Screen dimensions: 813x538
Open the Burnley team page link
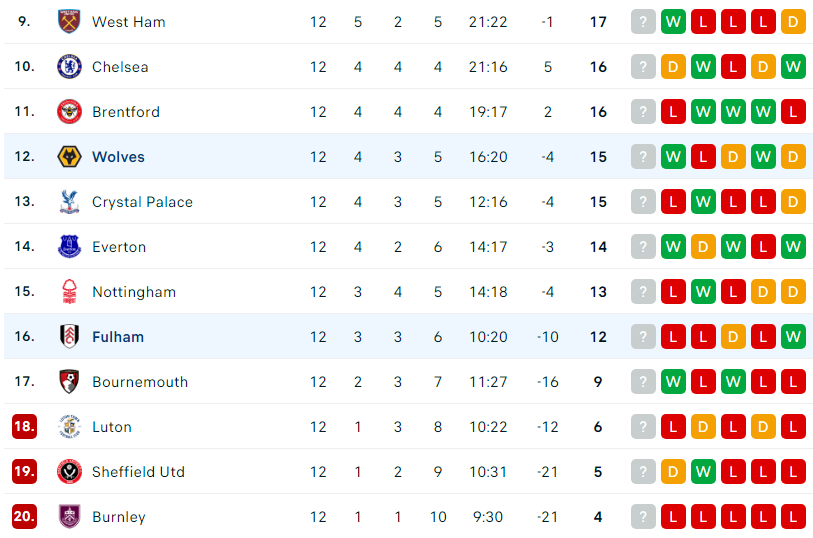119,517
